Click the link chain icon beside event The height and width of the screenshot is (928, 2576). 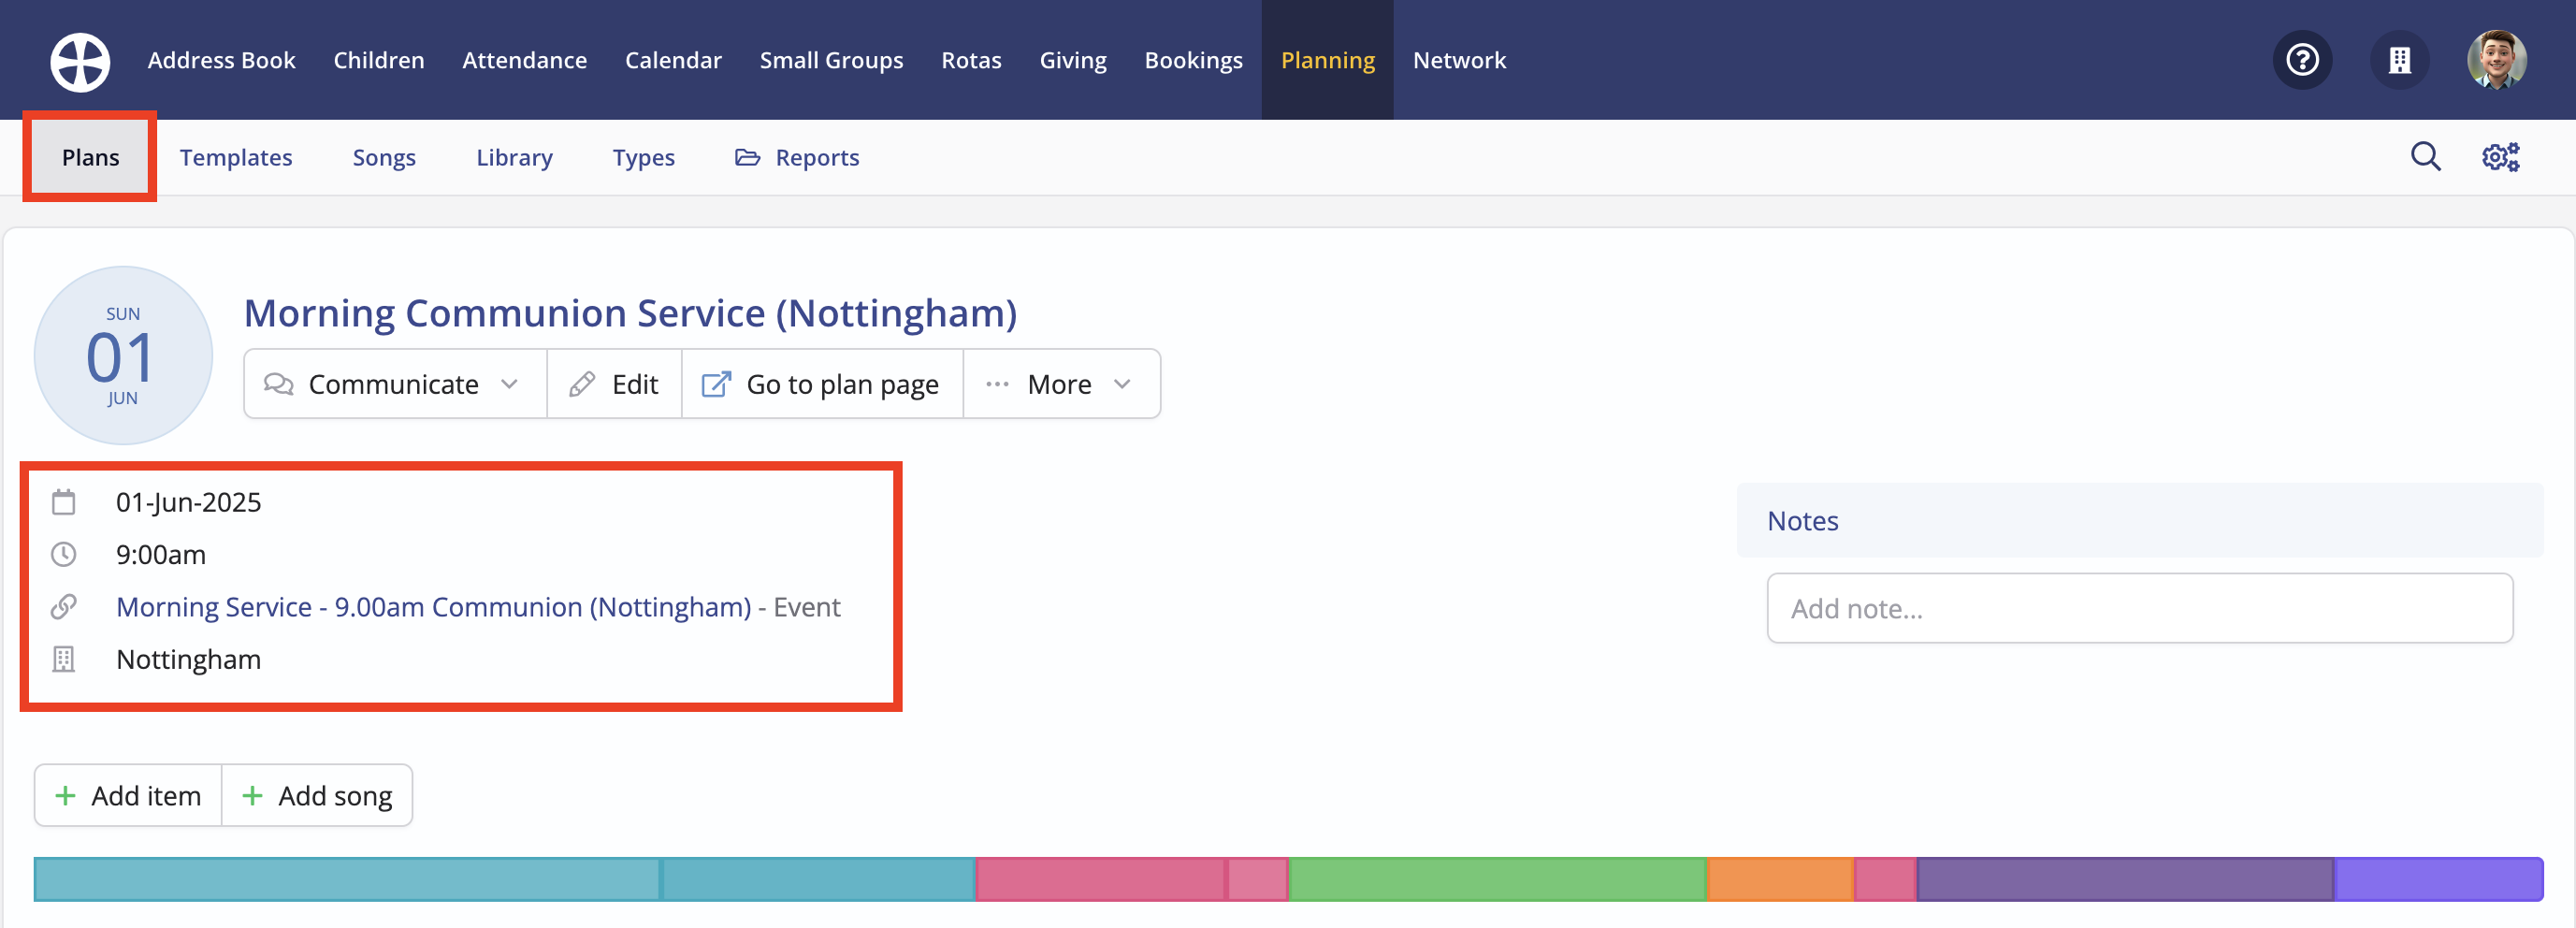pos(64,606)
